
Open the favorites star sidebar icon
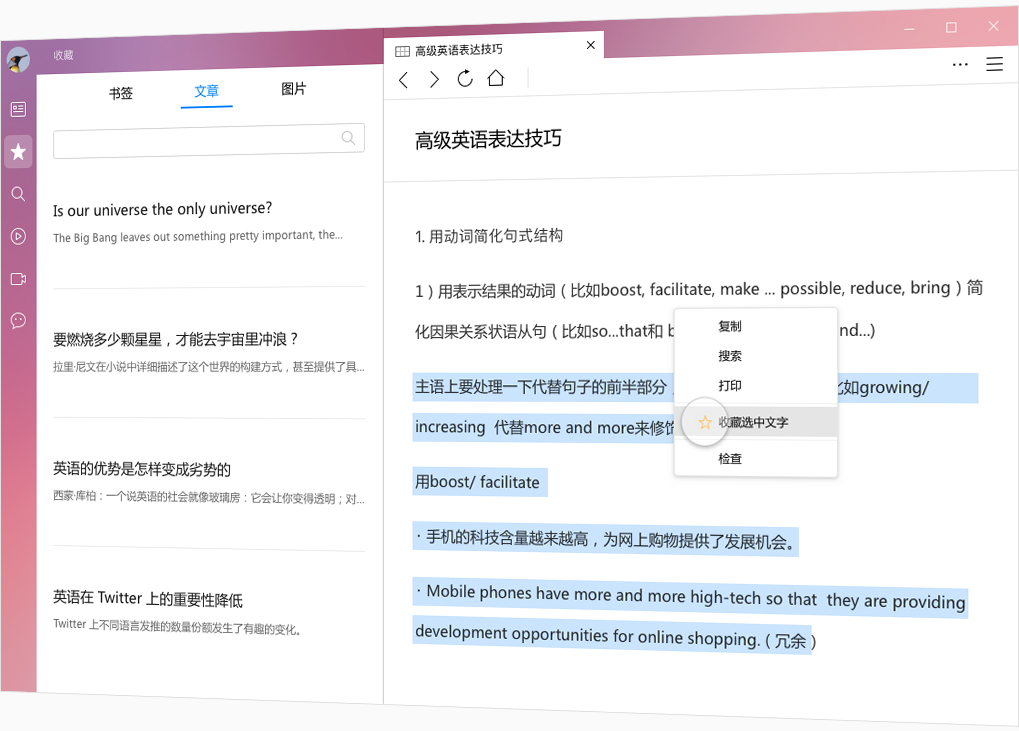(18, 152)
